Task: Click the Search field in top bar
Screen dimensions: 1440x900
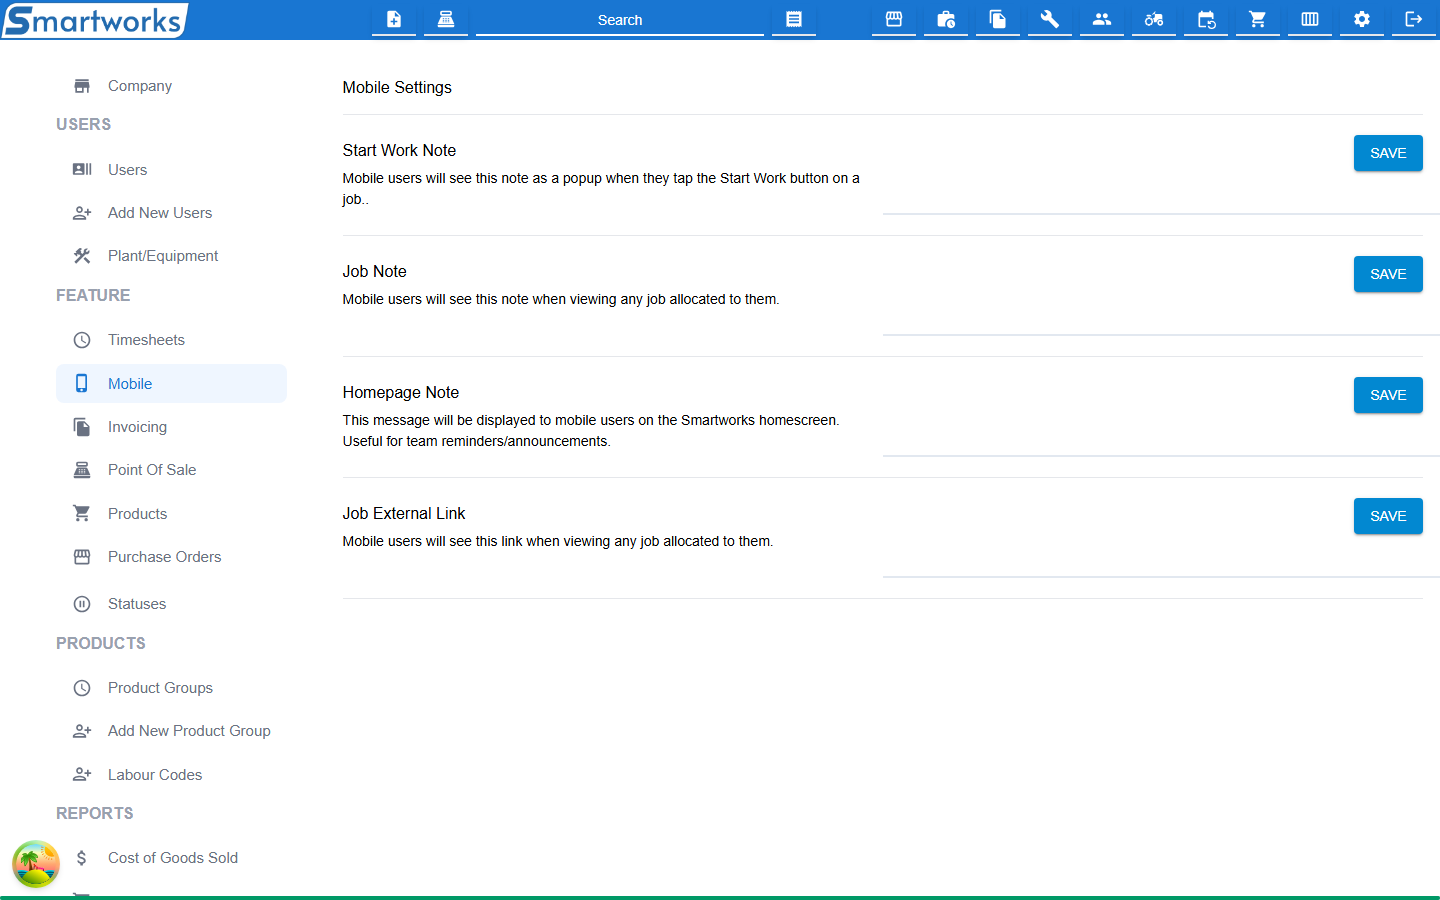Action: (620, 20)
